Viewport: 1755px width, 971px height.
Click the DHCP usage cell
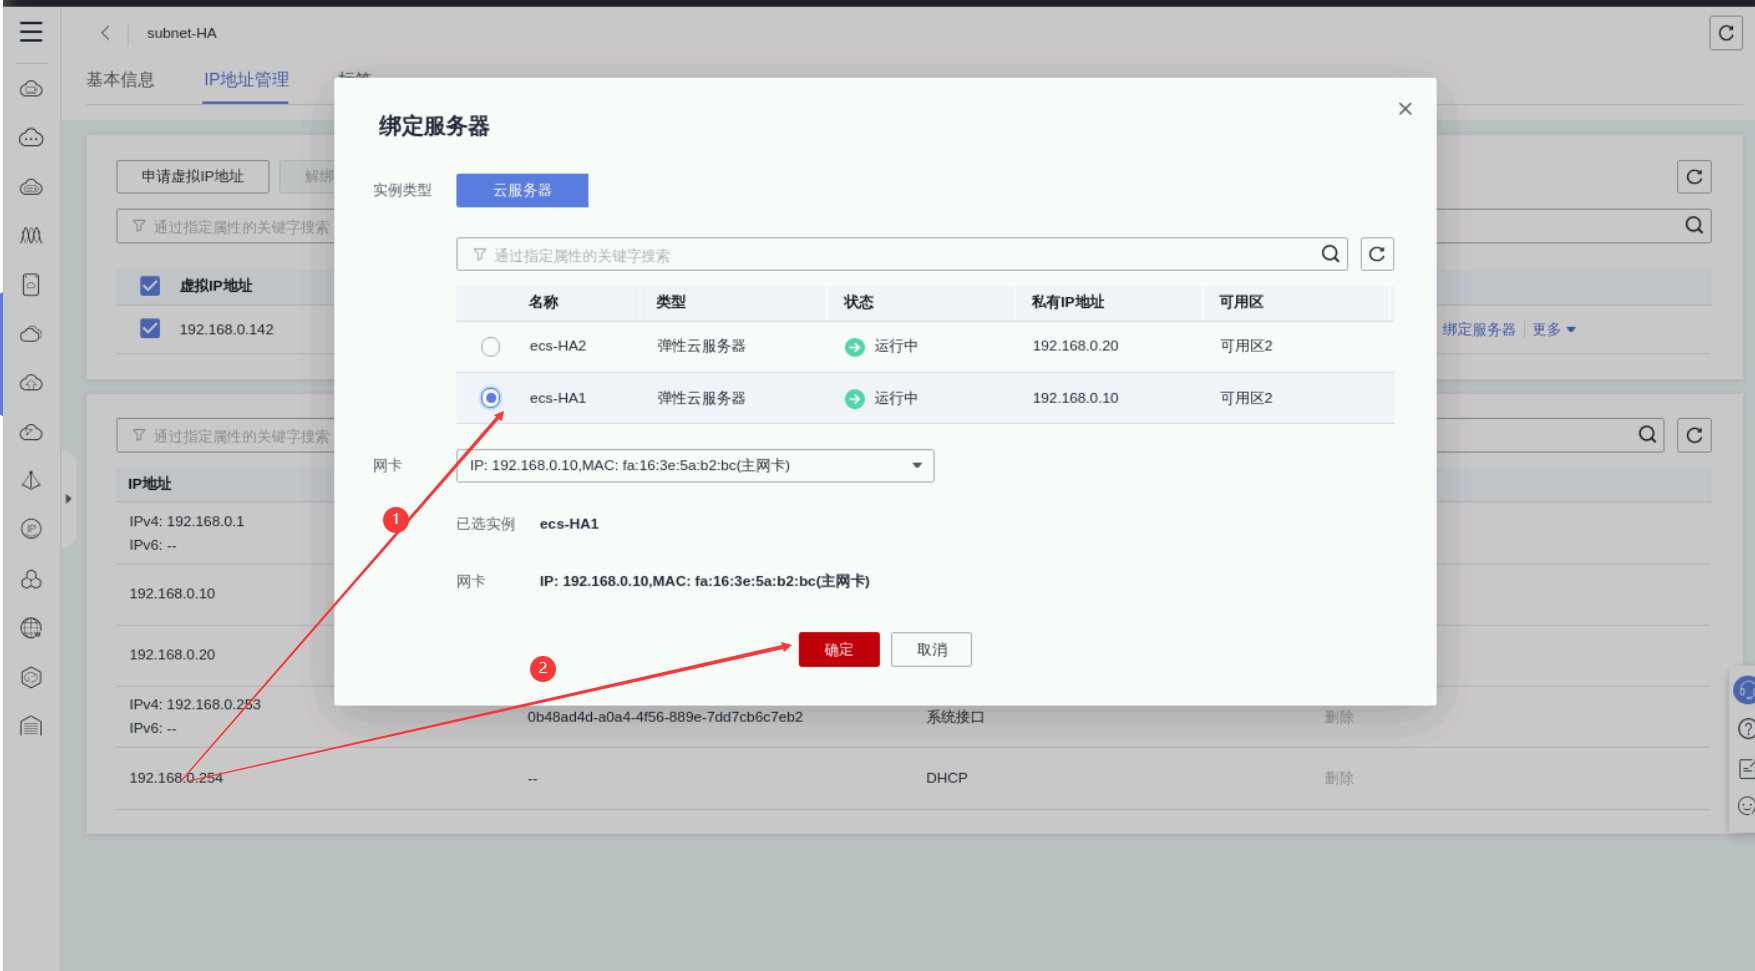[947, 778]
